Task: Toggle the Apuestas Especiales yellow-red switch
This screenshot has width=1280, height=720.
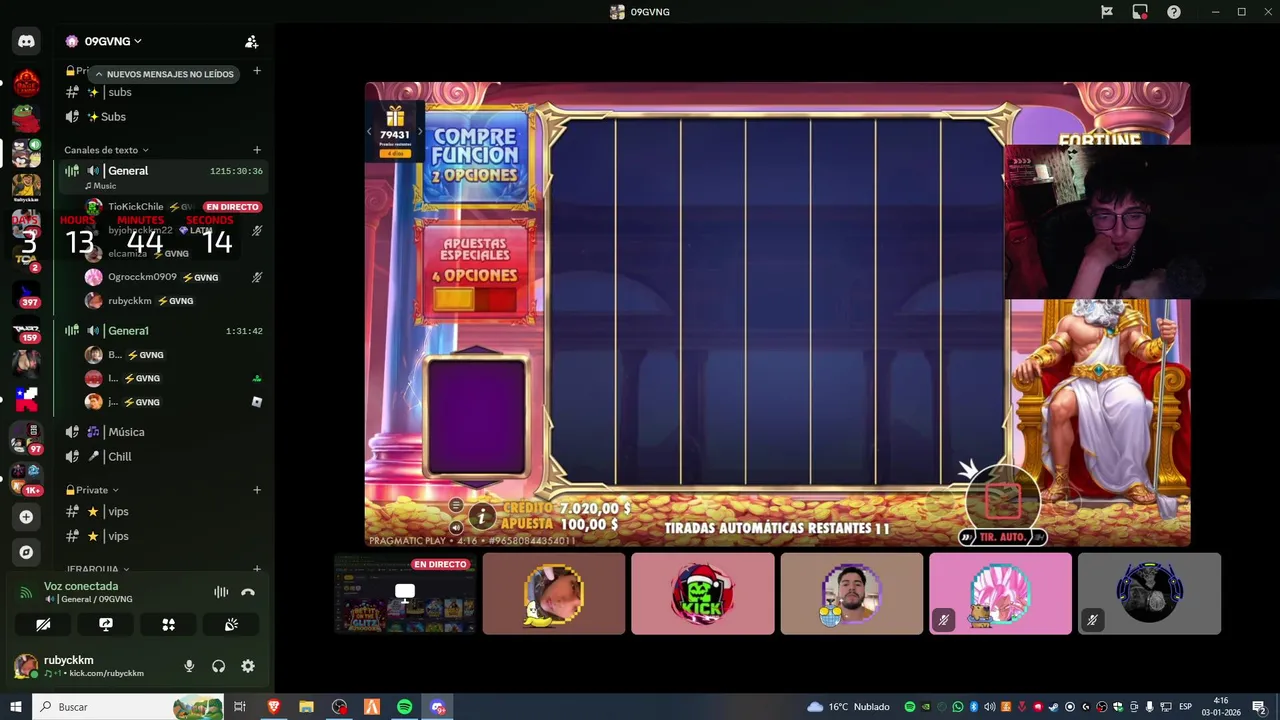Action: tap(475, 299)
